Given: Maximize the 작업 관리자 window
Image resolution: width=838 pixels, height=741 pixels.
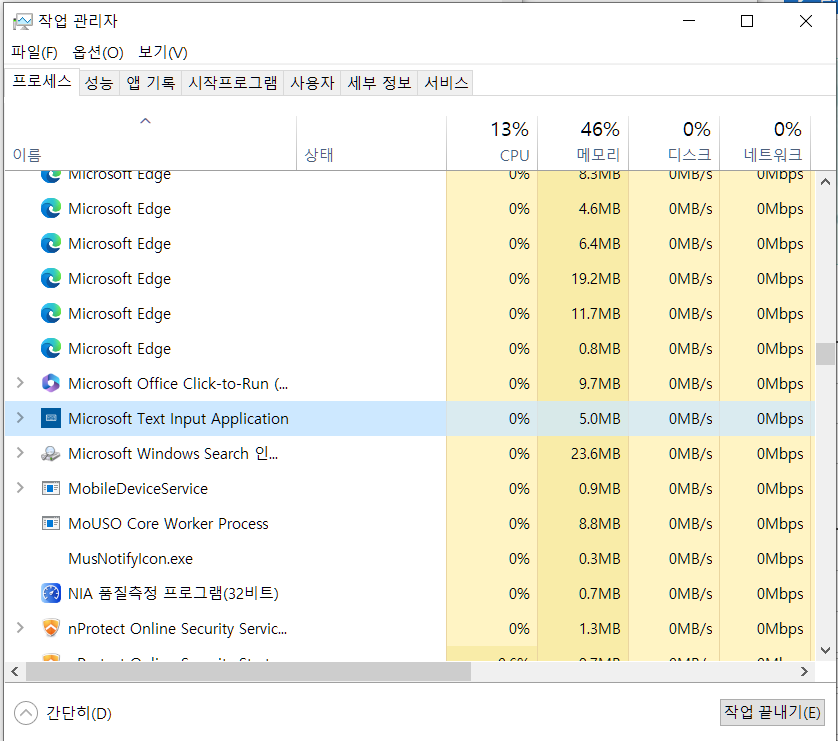Looking at the screenshot, I should coord(747,21).
